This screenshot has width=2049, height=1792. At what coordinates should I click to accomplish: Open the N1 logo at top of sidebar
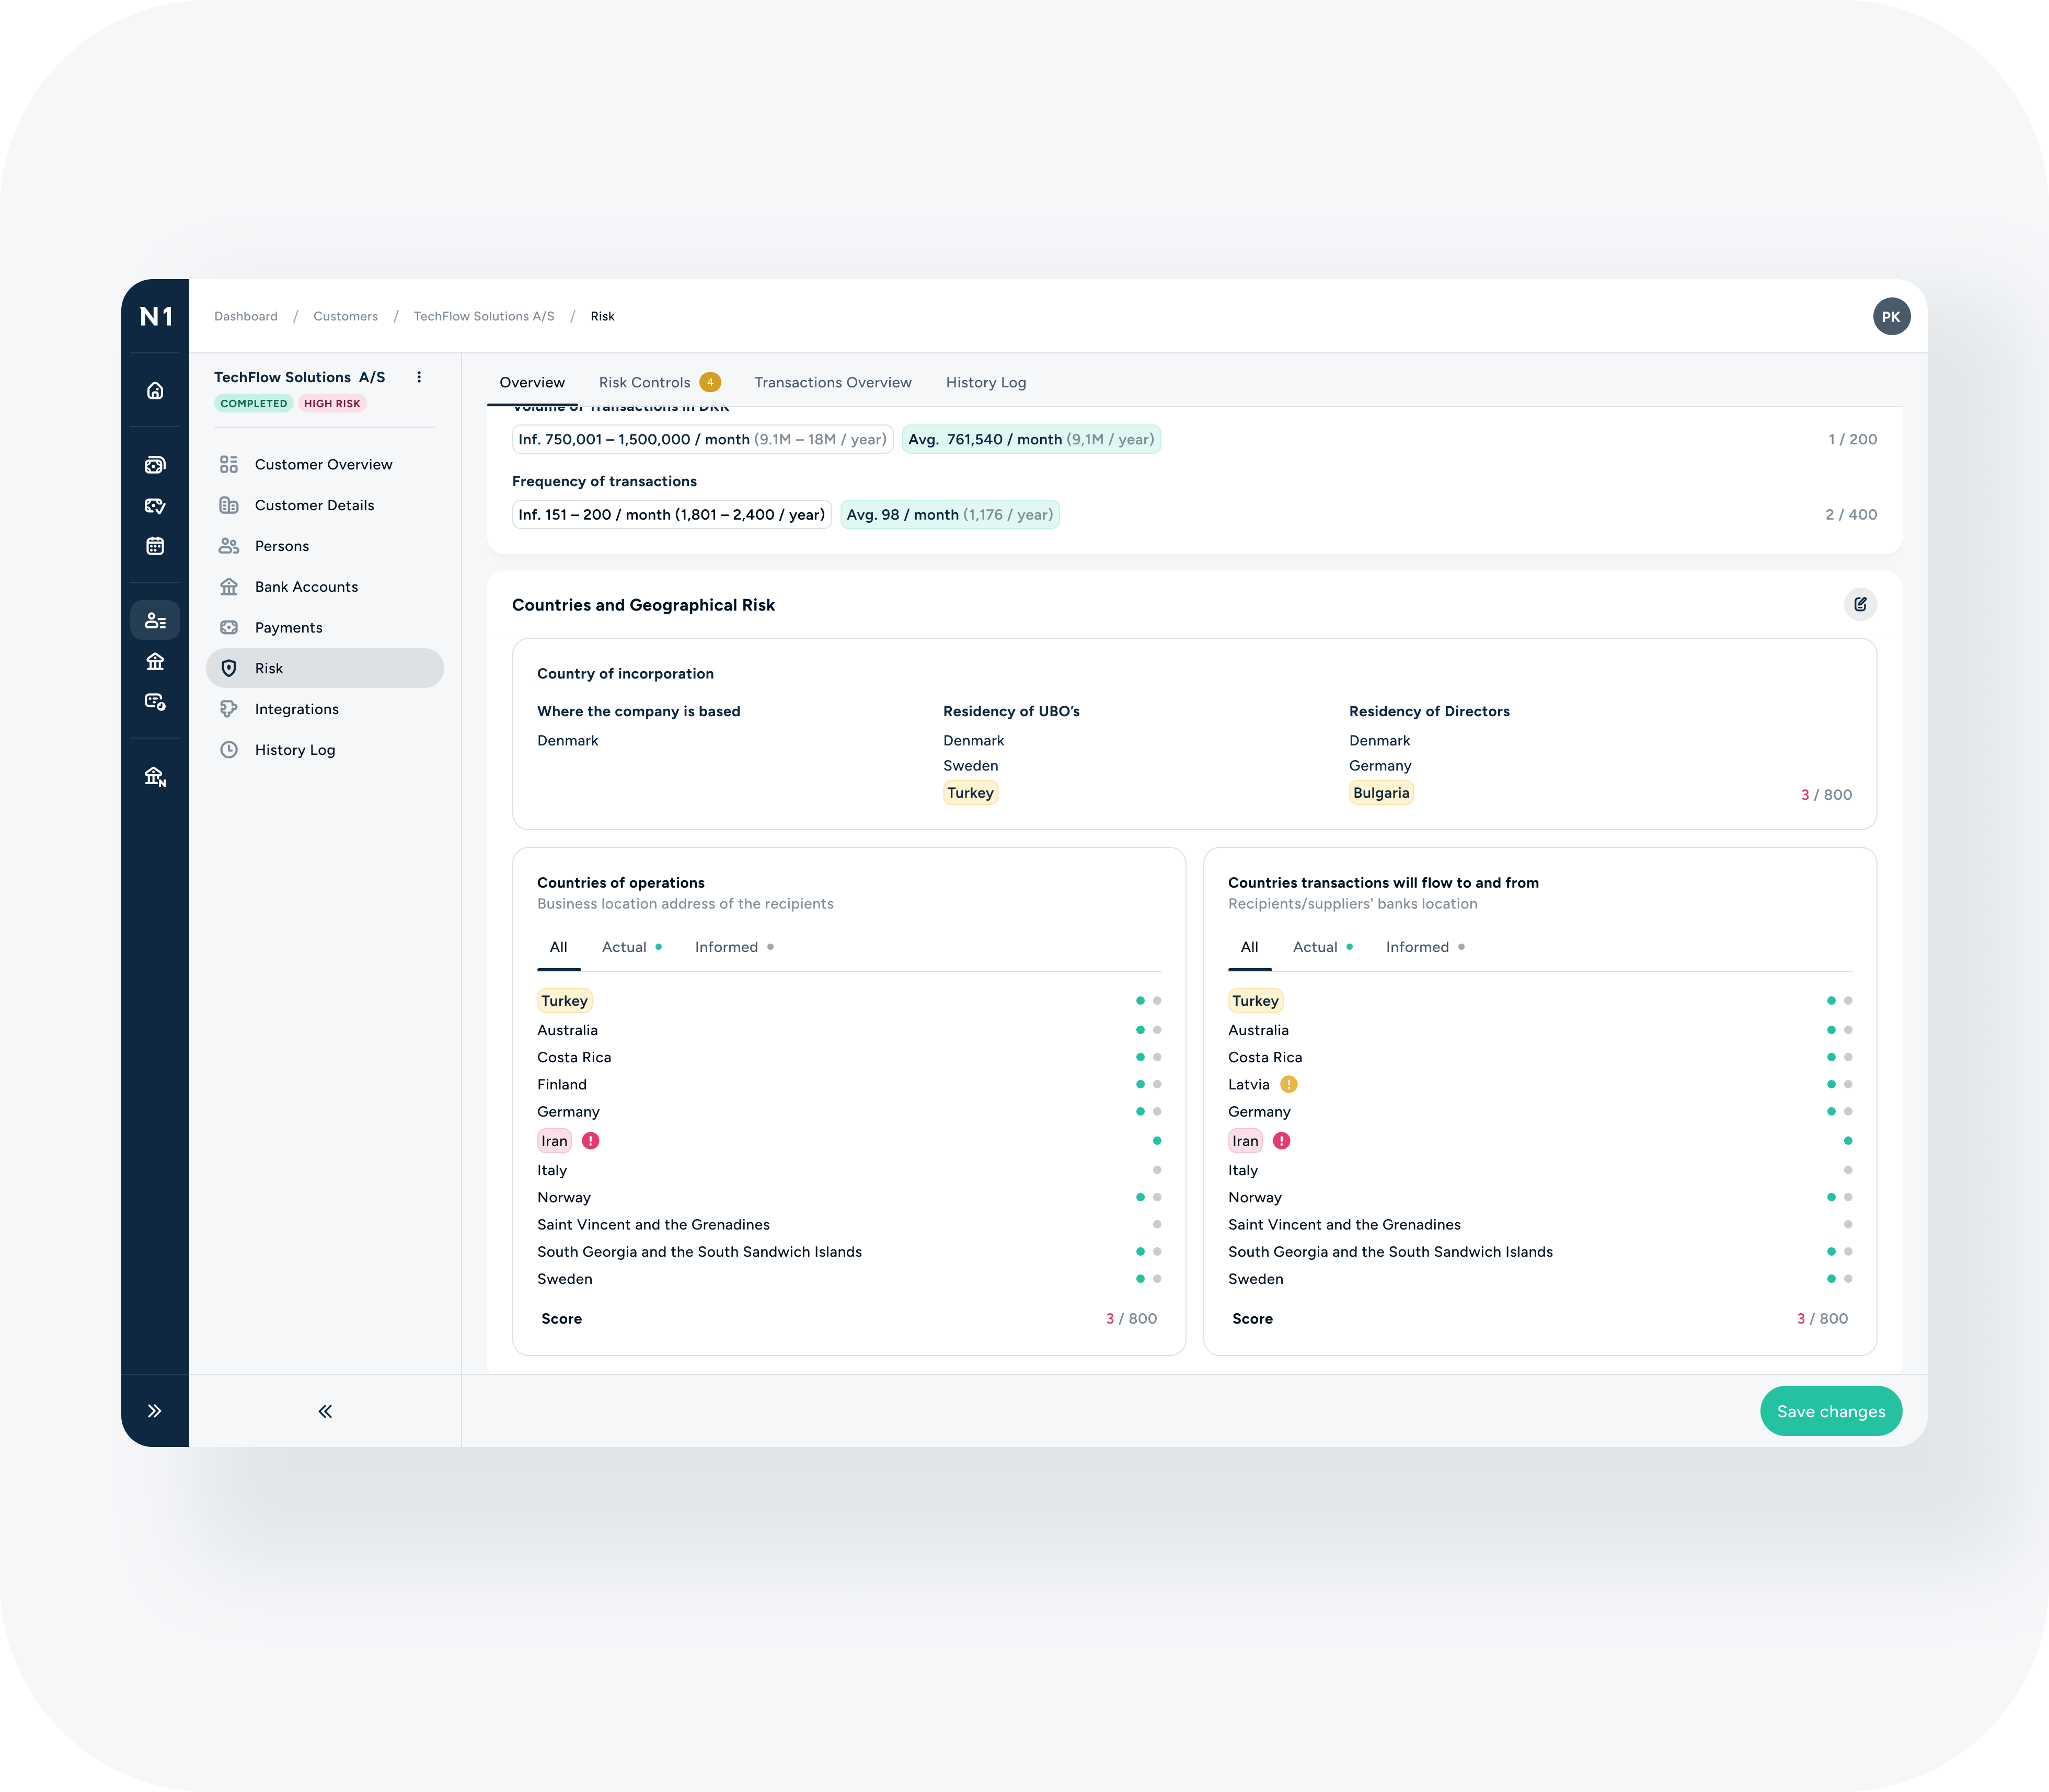coord(155,316)
